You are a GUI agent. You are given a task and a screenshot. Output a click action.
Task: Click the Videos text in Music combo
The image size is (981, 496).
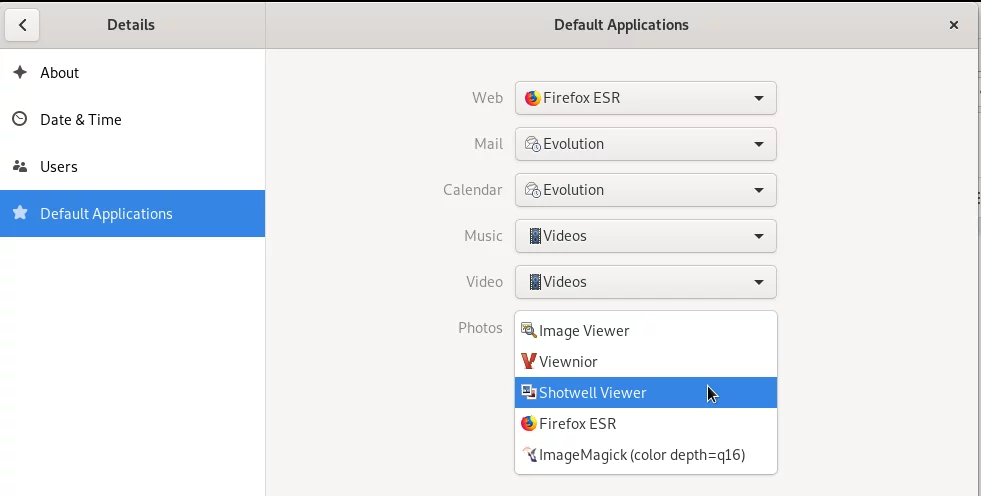(564, 236)
